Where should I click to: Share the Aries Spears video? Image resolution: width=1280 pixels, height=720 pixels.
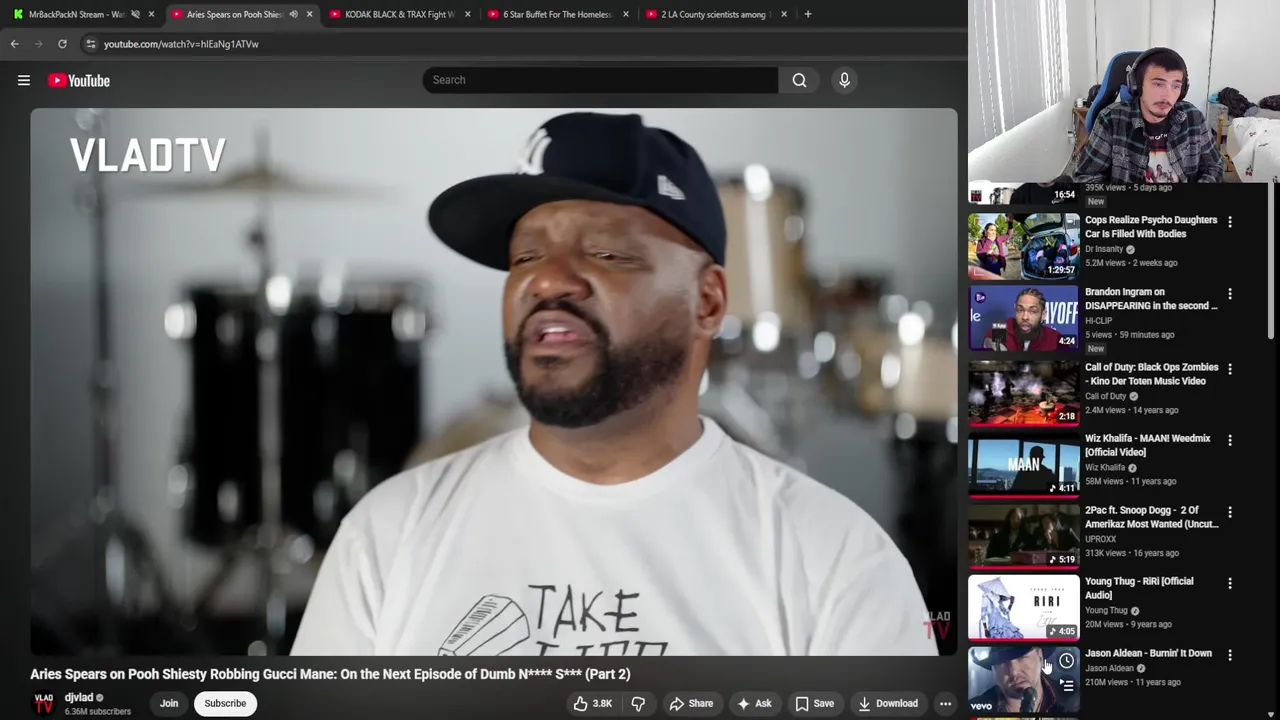point(690,703)
